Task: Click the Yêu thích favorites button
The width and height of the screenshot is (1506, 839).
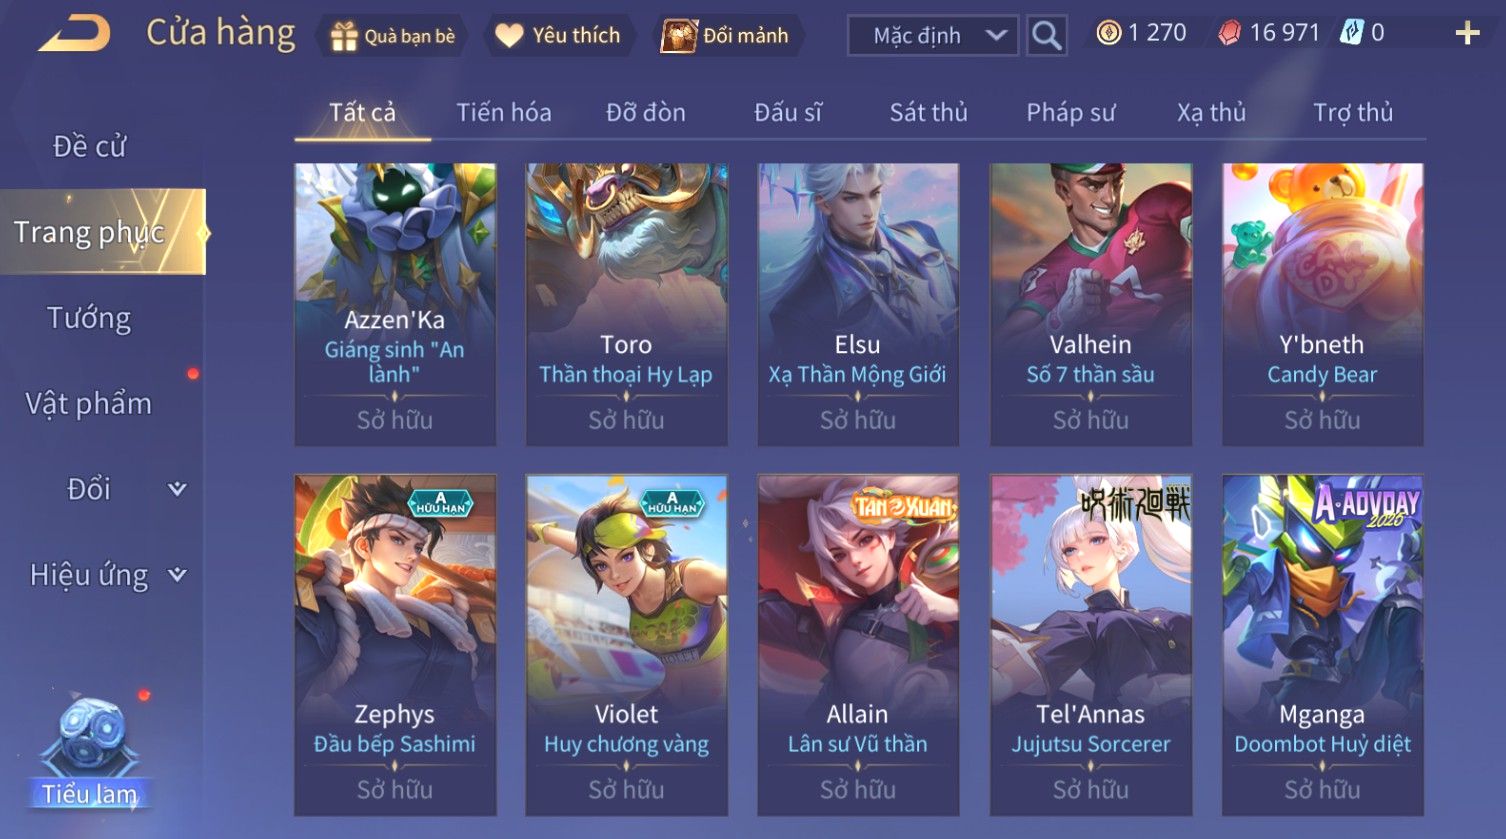Action: tap(559, 36)
